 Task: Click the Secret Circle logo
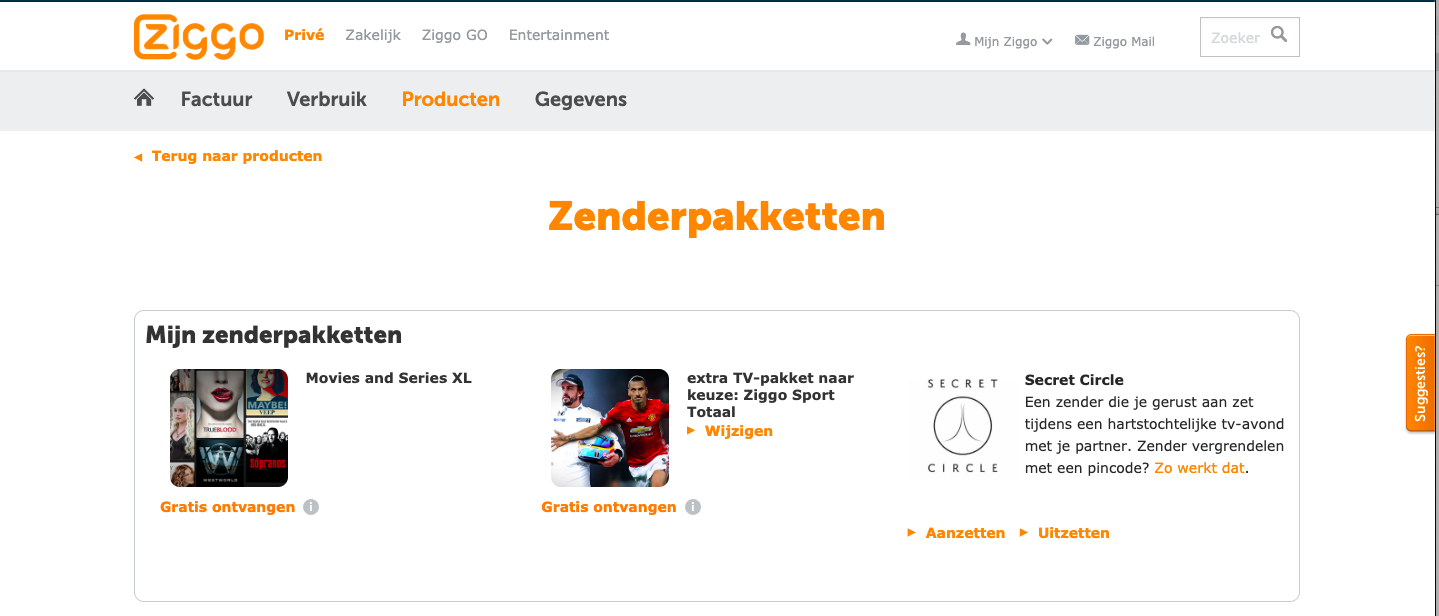point(962,427)
